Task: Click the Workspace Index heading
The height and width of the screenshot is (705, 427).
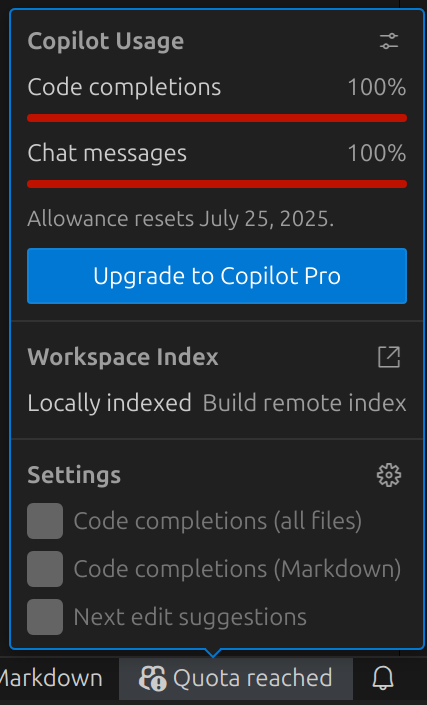Action: [x=123, y=357]
